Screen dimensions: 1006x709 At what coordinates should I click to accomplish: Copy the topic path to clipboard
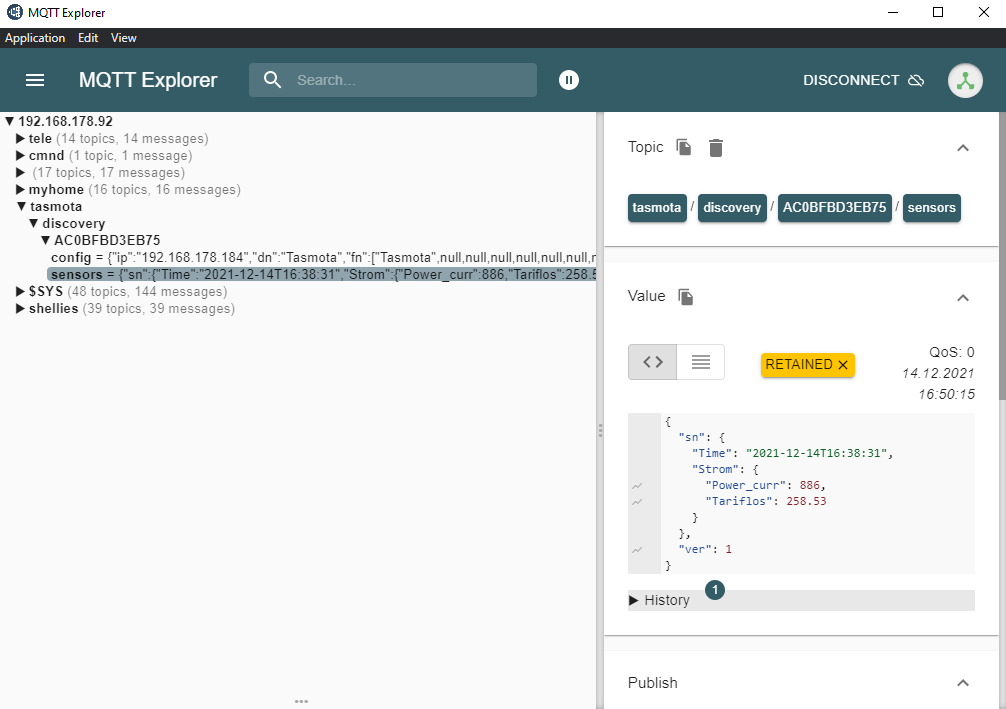(x=684, y=148)
